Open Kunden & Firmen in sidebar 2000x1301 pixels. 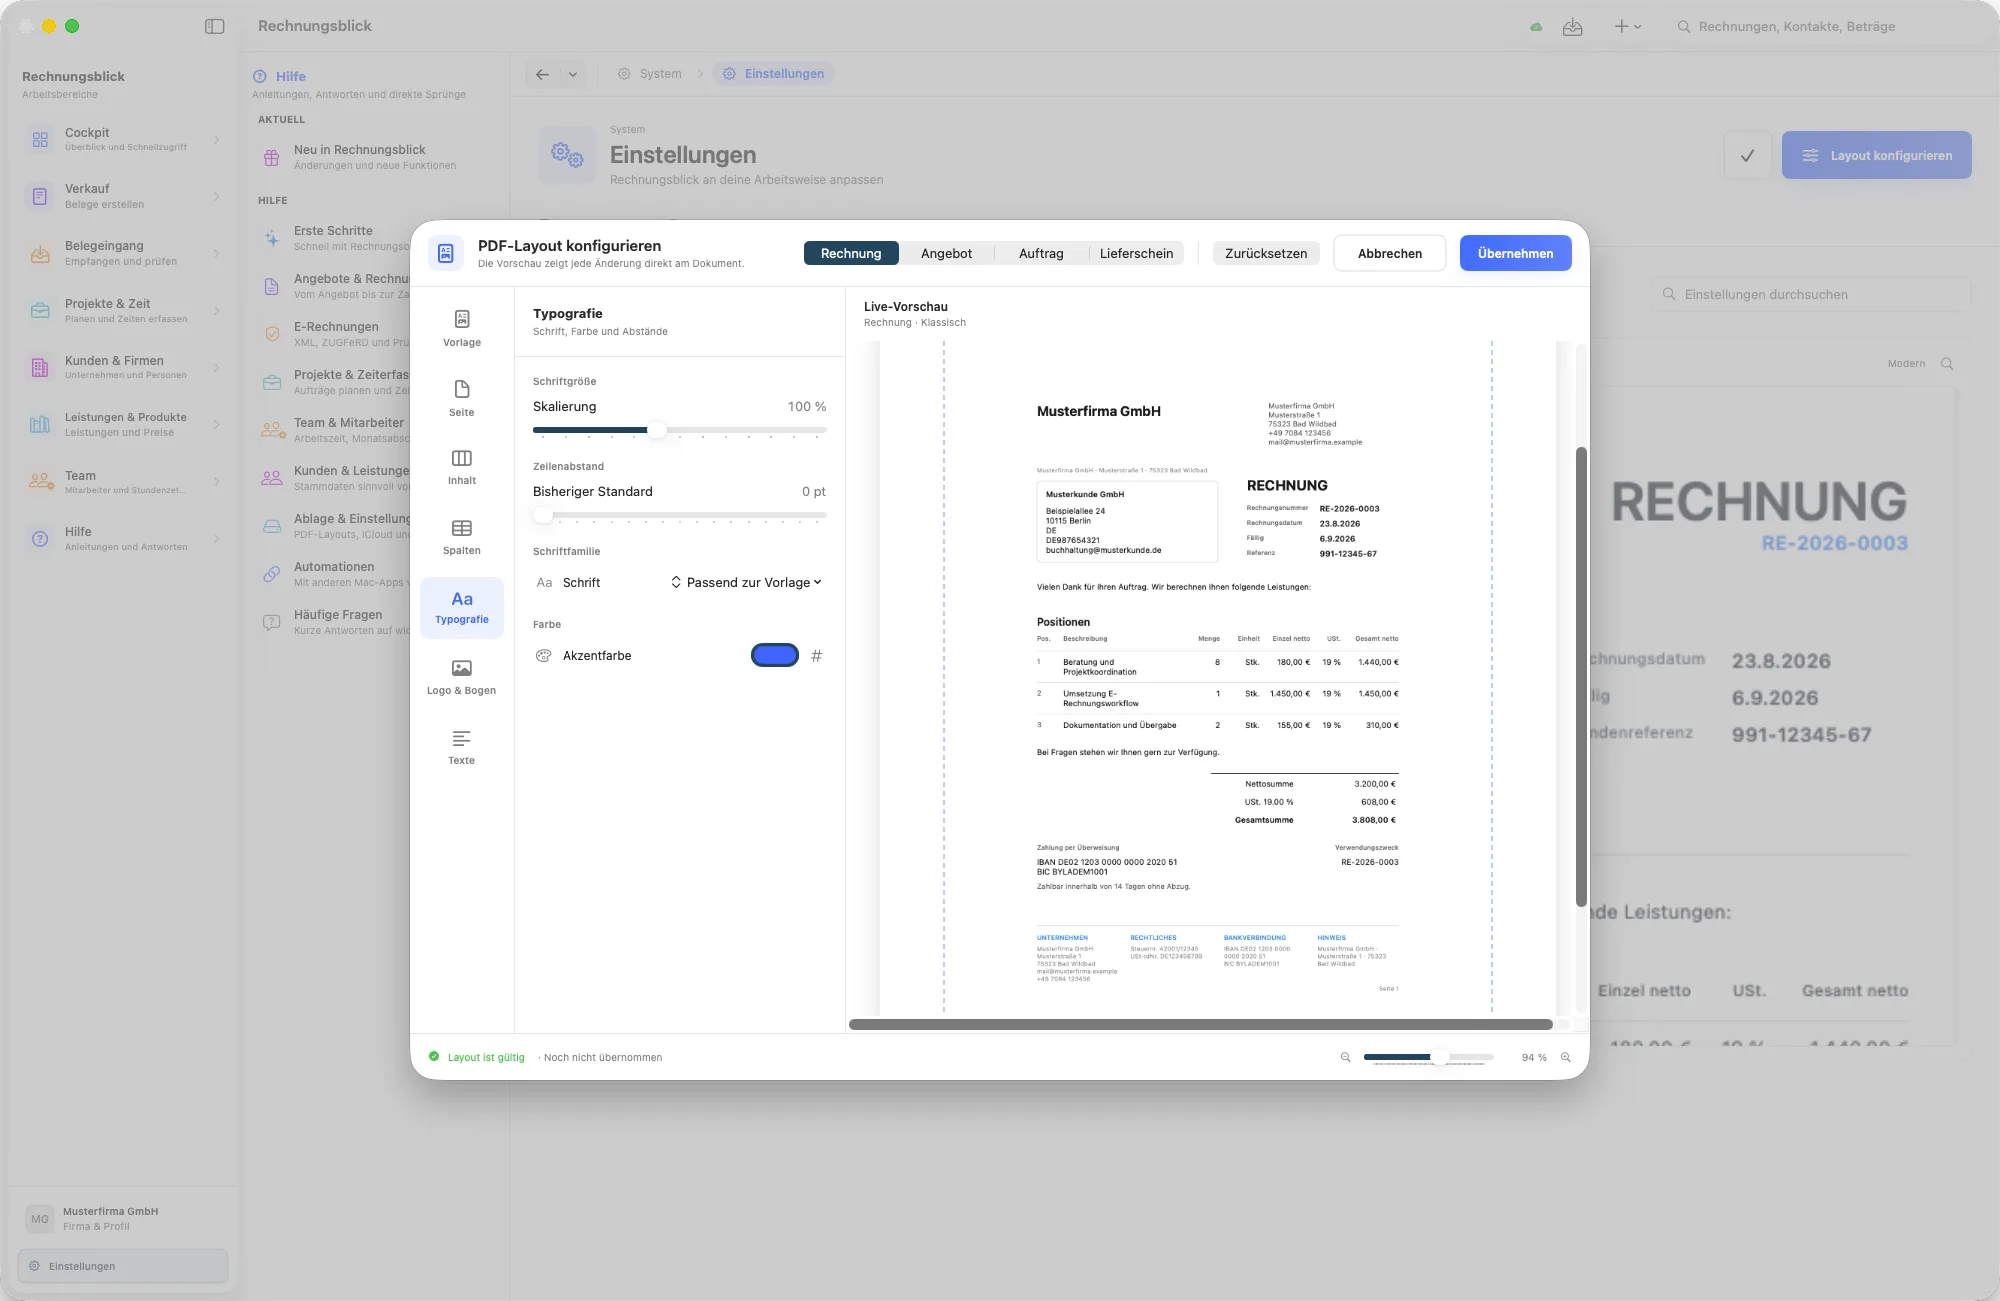(x=122, y=368)
